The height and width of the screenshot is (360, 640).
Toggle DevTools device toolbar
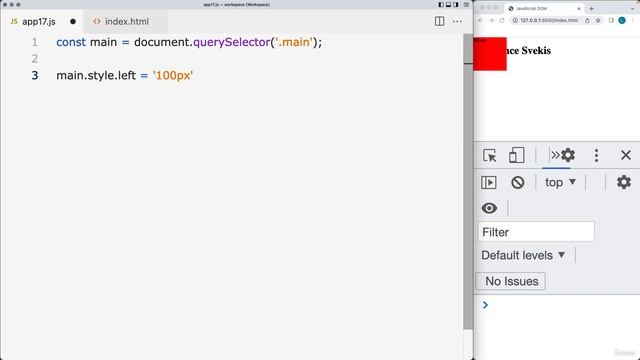516,156
